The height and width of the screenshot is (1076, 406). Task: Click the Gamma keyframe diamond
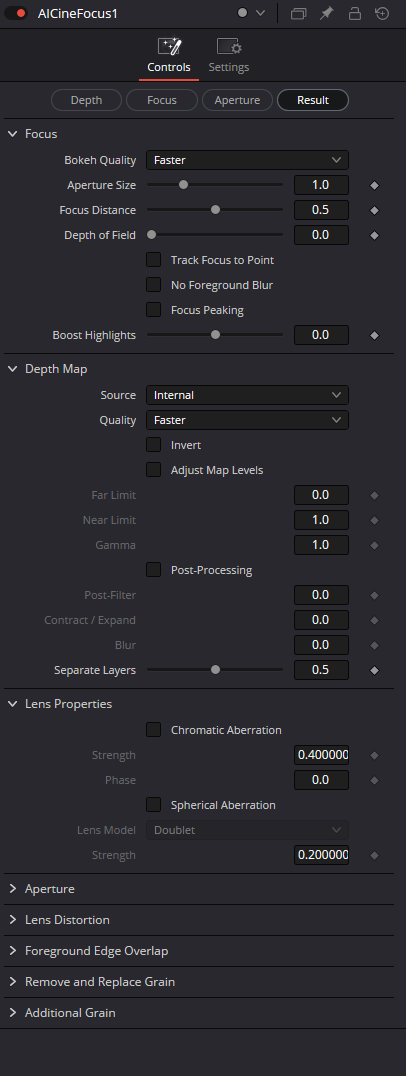click(374, 546)
